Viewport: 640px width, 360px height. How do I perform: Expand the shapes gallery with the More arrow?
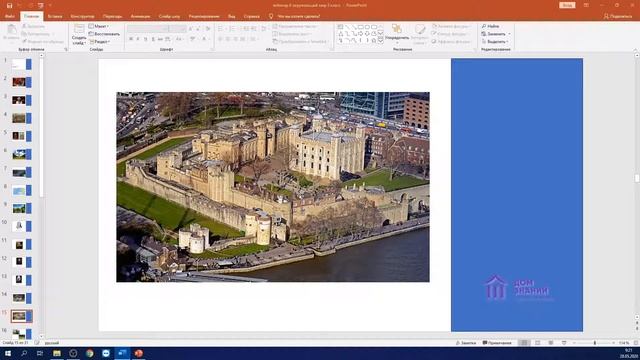[x=380, y=40]
